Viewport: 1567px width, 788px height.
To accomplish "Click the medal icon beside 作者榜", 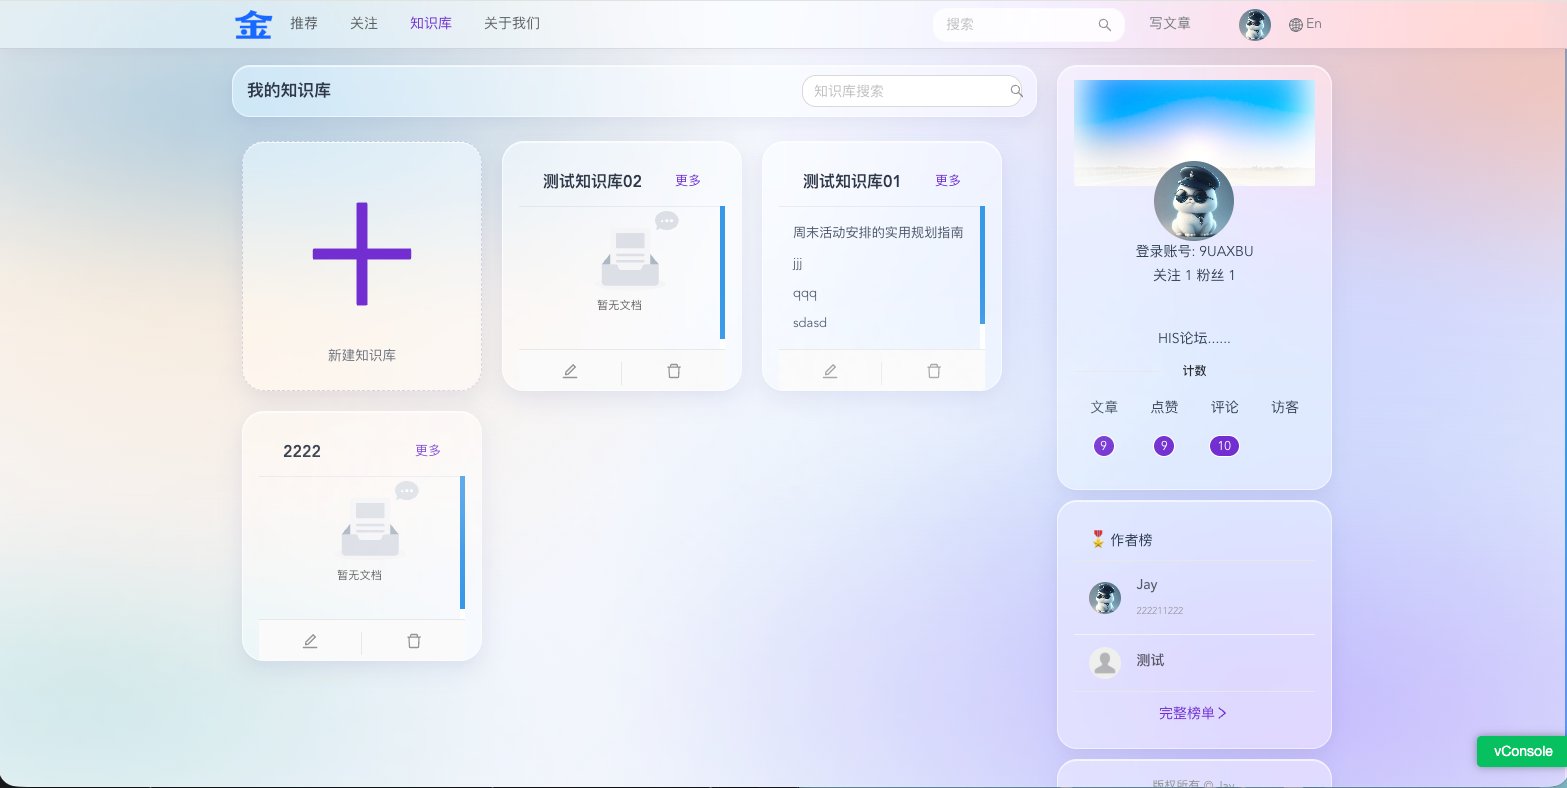I will [1097, 539].
